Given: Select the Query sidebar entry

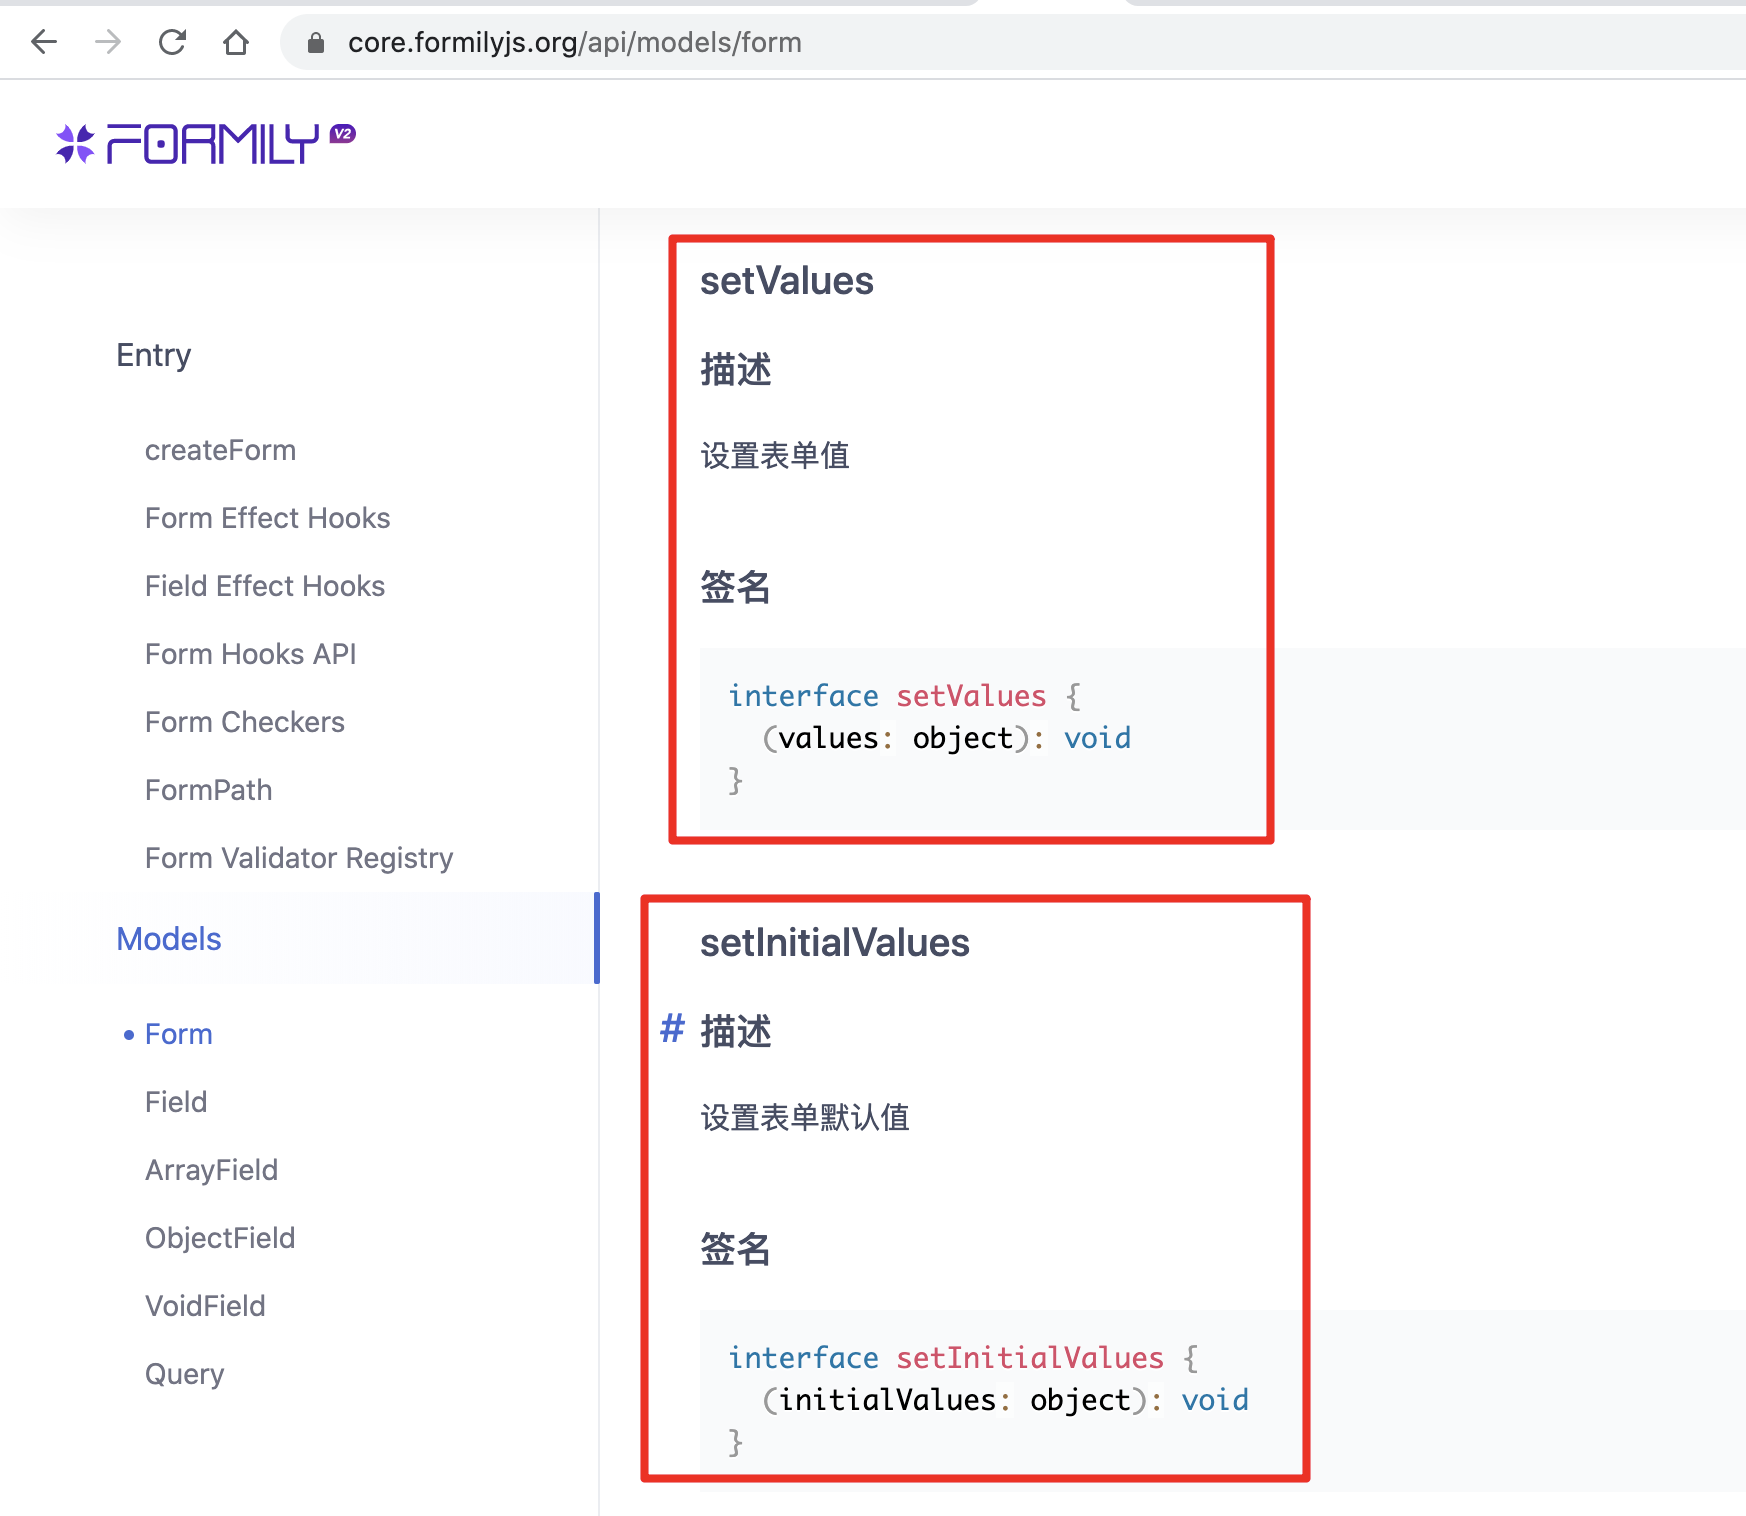Looking at the screenshot, I should pyautogui.click(x=184, y=1373).
